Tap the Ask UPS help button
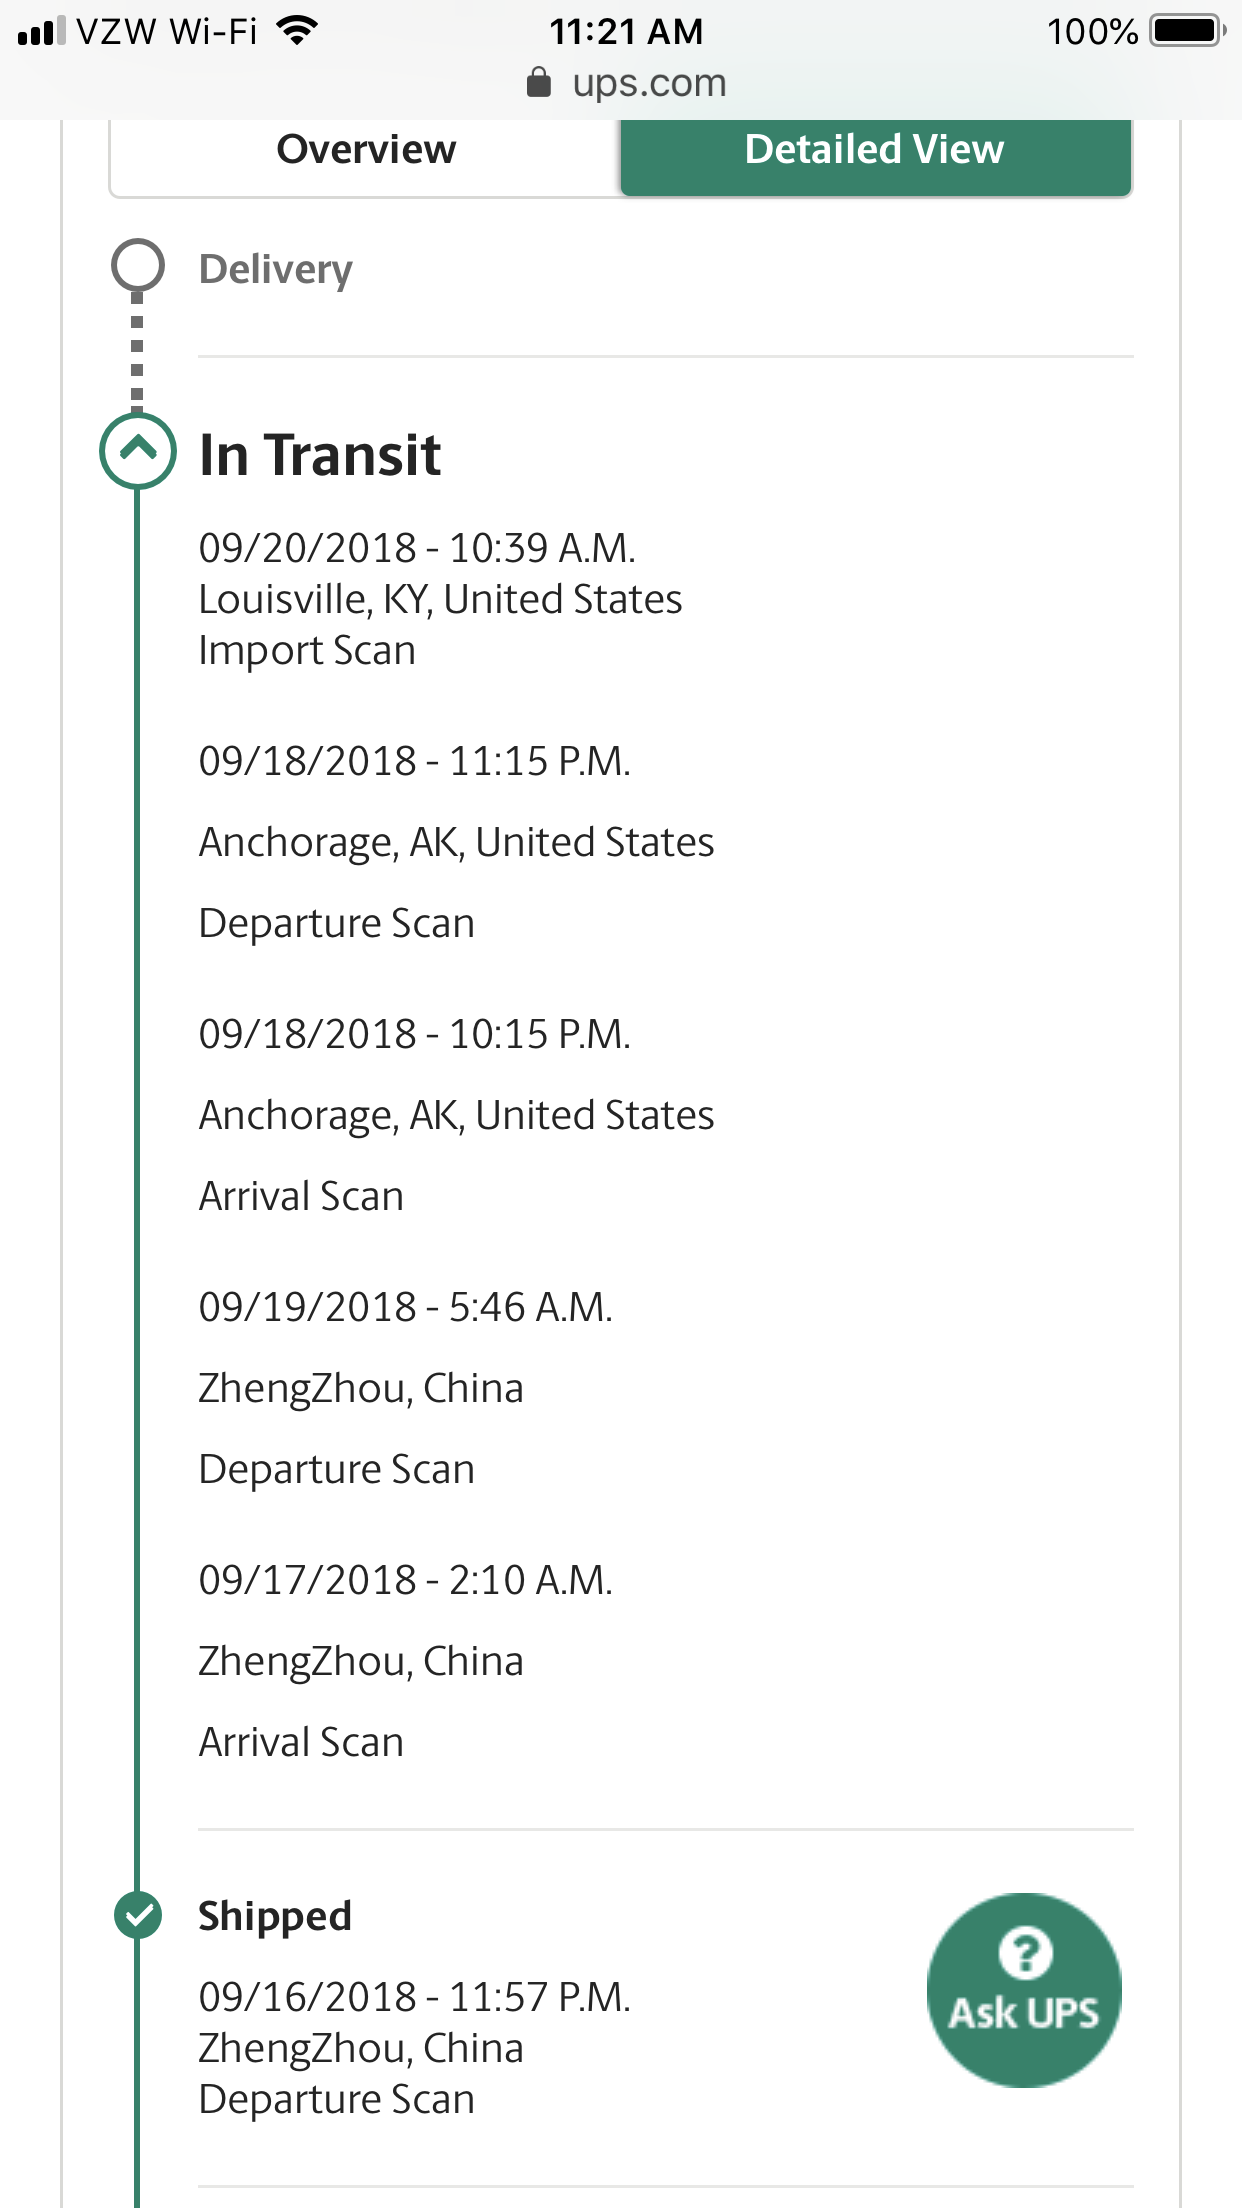The height and width of the screenshot is (2208, 1242). tap(1024, 1989)
